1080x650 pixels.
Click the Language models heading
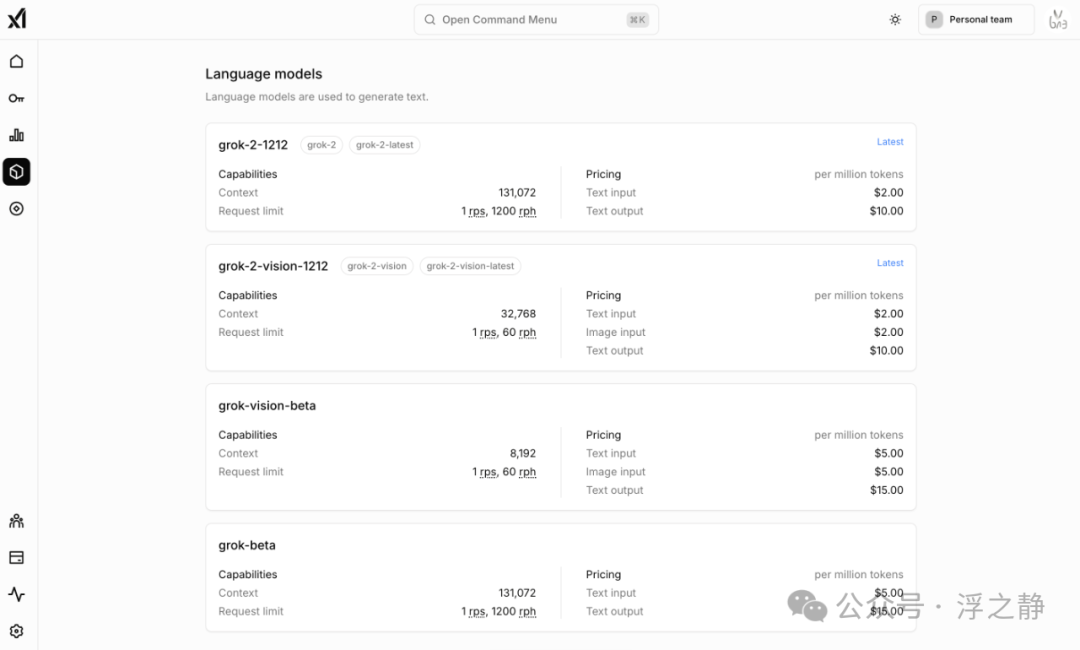(264, 74)
